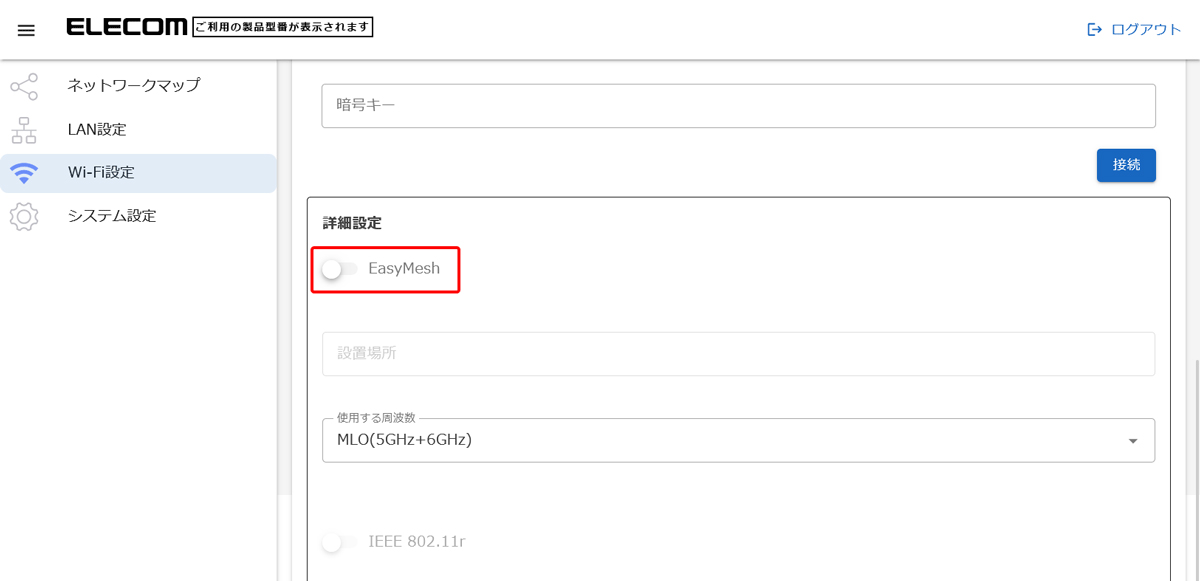Select Wi-Fi設定 sidebar entry
The height and width of the screenshot is (581, 1200).
point(101,173)
